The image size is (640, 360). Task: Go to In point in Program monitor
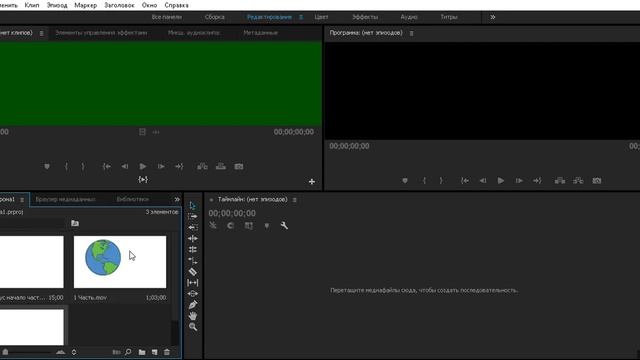coord(464,180)
